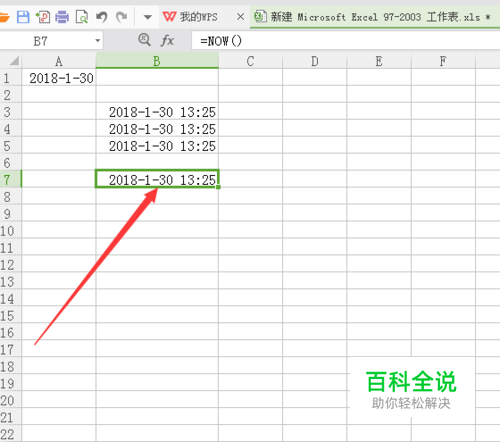The height and width of the screenshot is (442, 500).
Task: Select row 7 header
Action: coord(10,179)
